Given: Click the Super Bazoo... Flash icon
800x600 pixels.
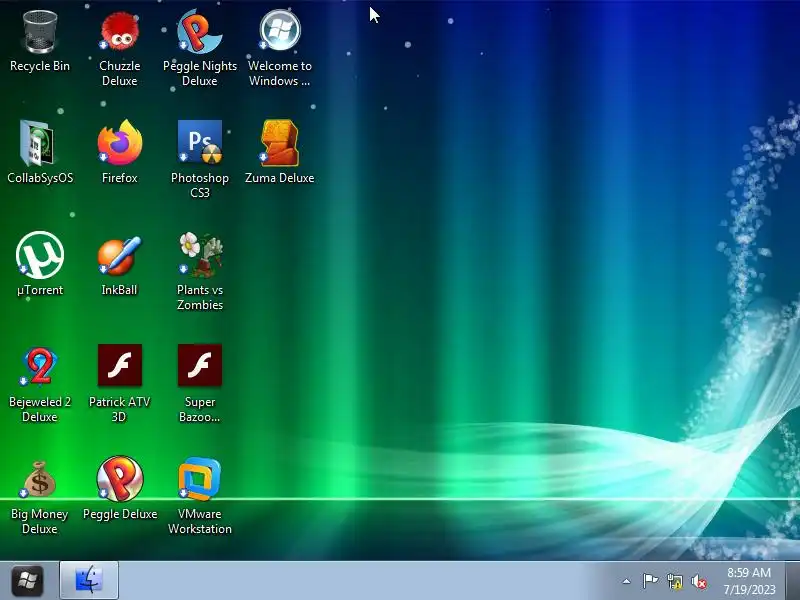Looking at the screenshot, I should click(199, 365).
